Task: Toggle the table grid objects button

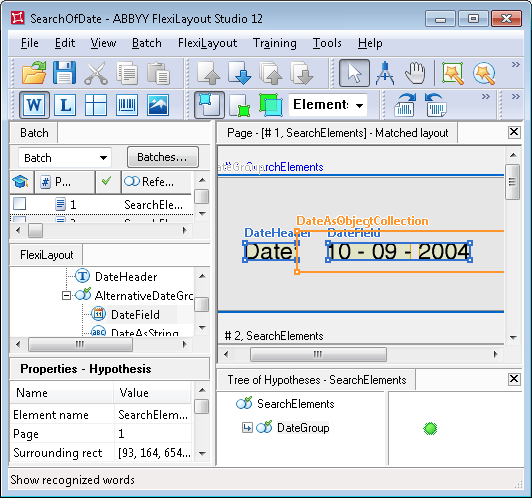Action: click(x=96, y=104)
